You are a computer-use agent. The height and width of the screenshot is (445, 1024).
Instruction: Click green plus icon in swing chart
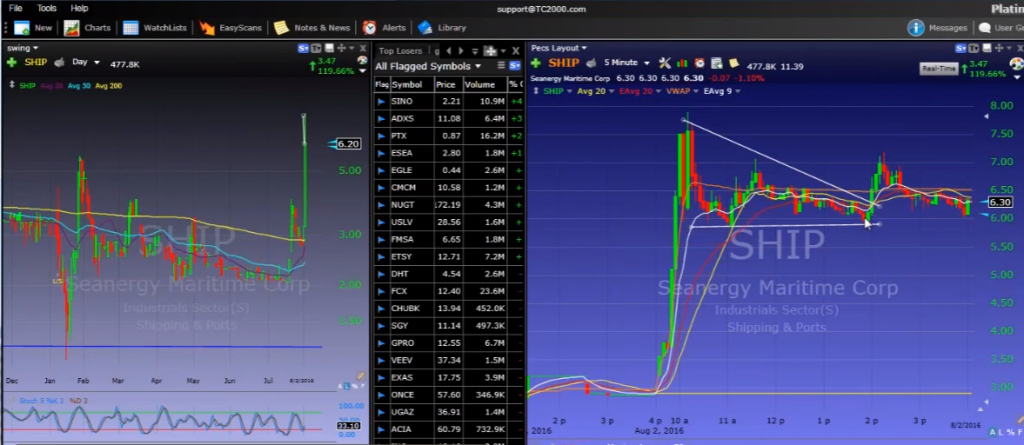coord(12,63)
